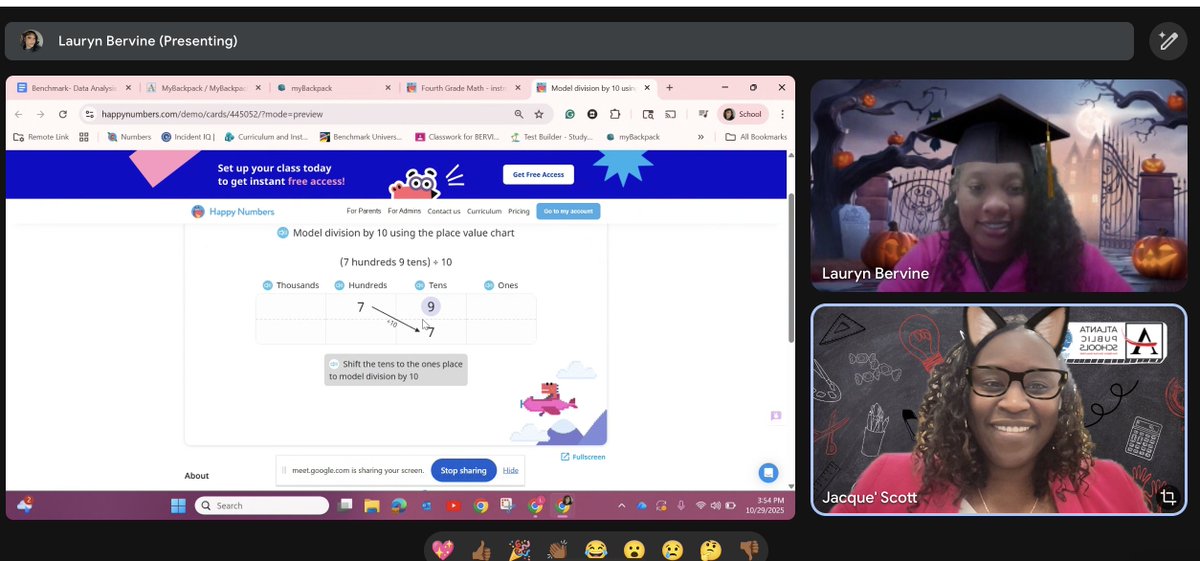Click the Hide link on sharing bar
Image resolution: width=1200 pixels, height=561 pixels.
click(510, 470)
